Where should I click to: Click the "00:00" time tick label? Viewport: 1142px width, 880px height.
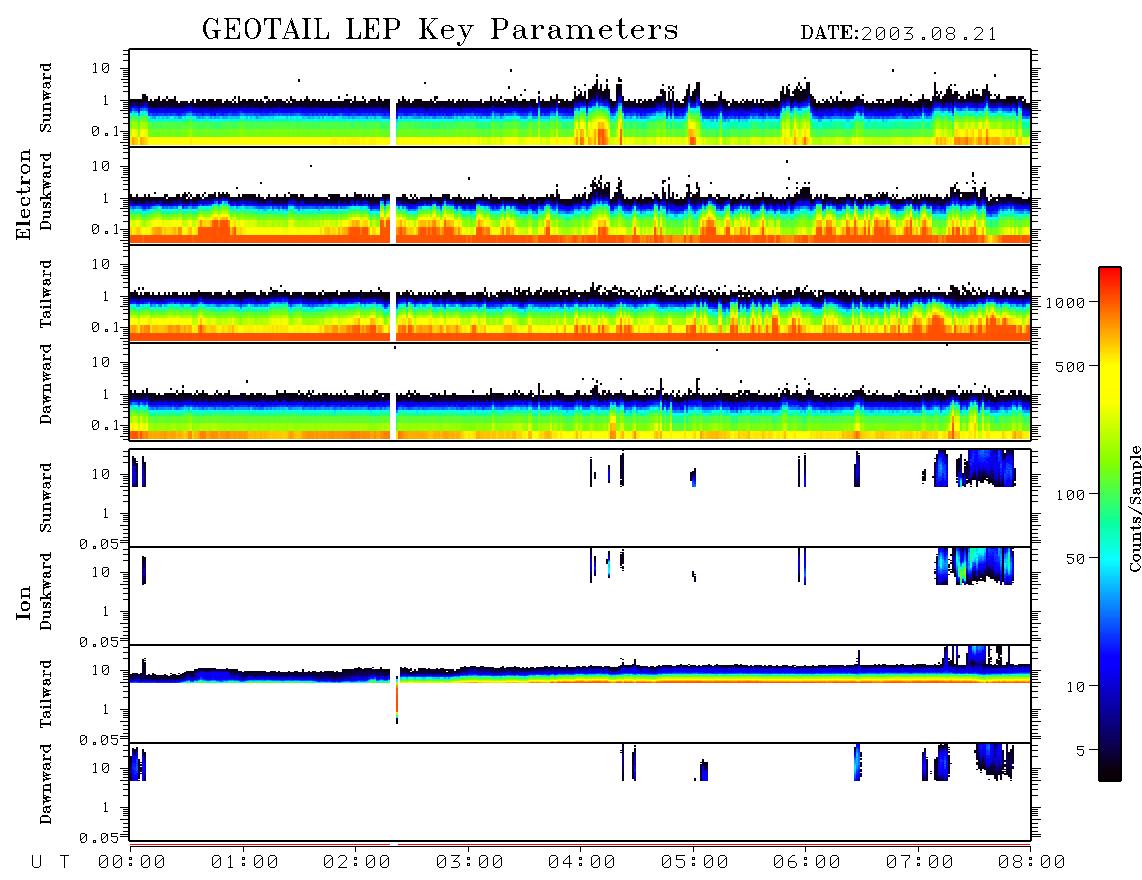pos(132,863)
